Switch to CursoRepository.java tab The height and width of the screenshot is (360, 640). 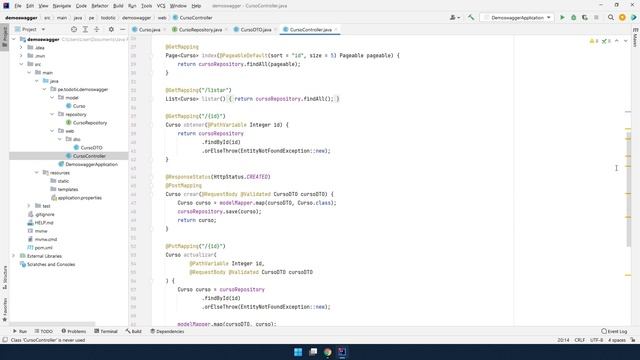point(200,29)
